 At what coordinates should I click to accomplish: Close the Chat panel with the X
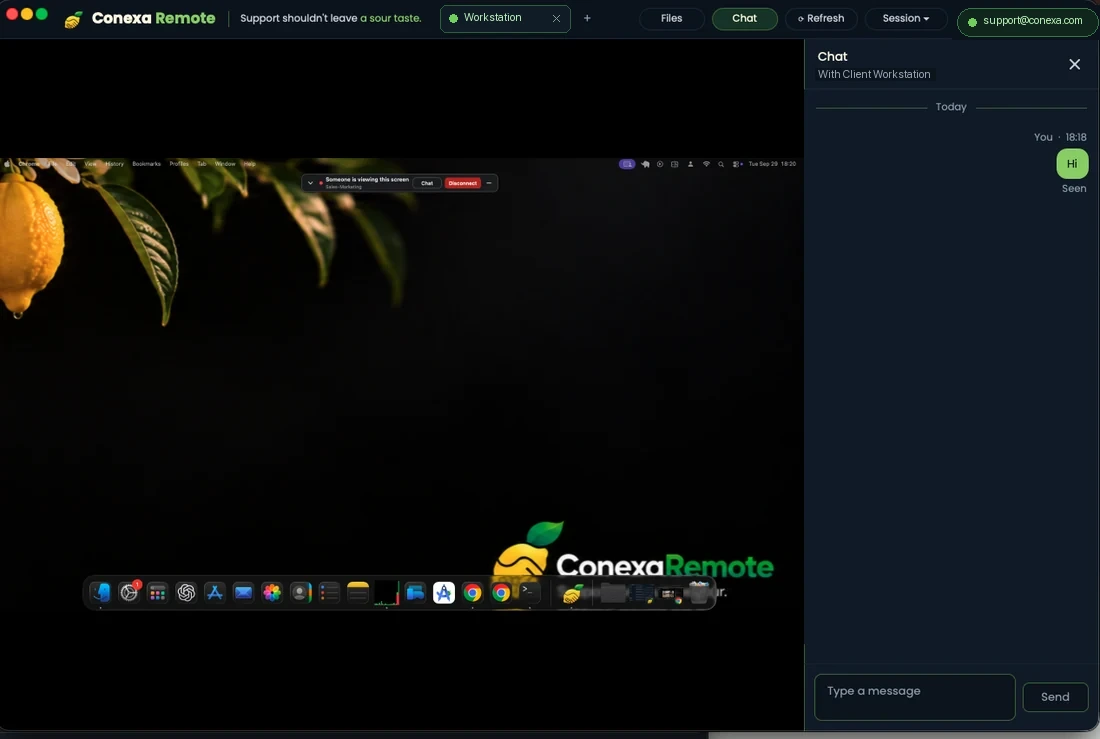pos(1074,65)
